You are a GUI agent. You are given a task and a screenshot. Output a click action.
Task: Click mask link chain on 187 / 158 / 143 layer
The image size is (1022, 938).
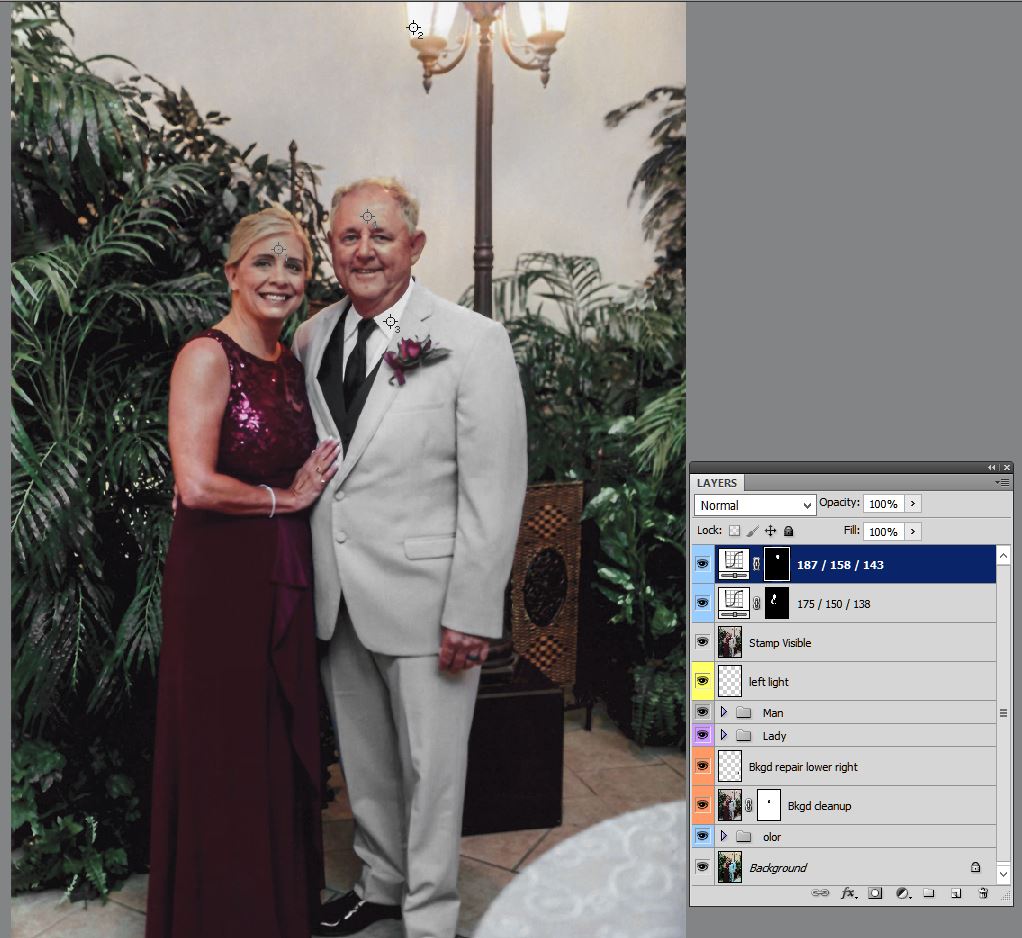[757, 564]
